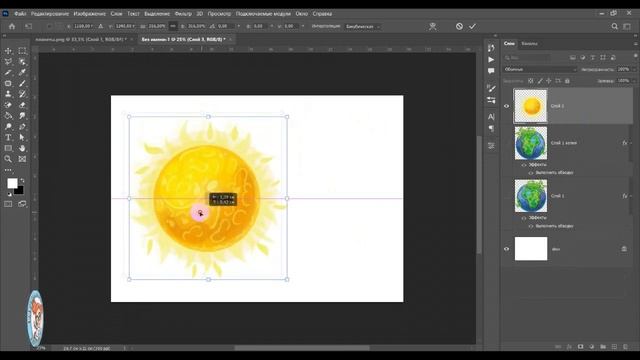Select the Rectangular Marquee tool
The width and height of the screenshot is (640, 360).
22,51
